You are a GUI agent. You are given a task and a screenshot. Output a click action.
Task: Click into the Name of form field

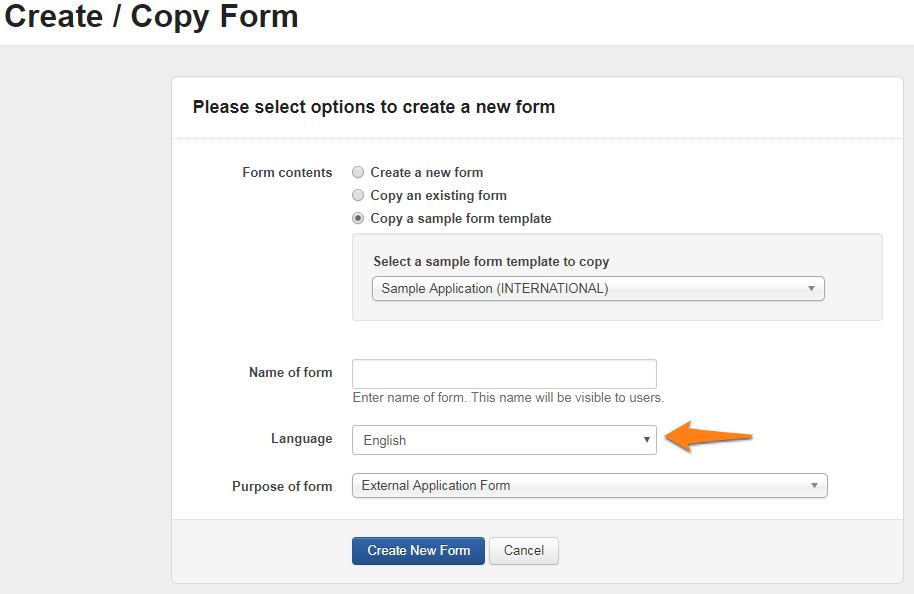504,374
